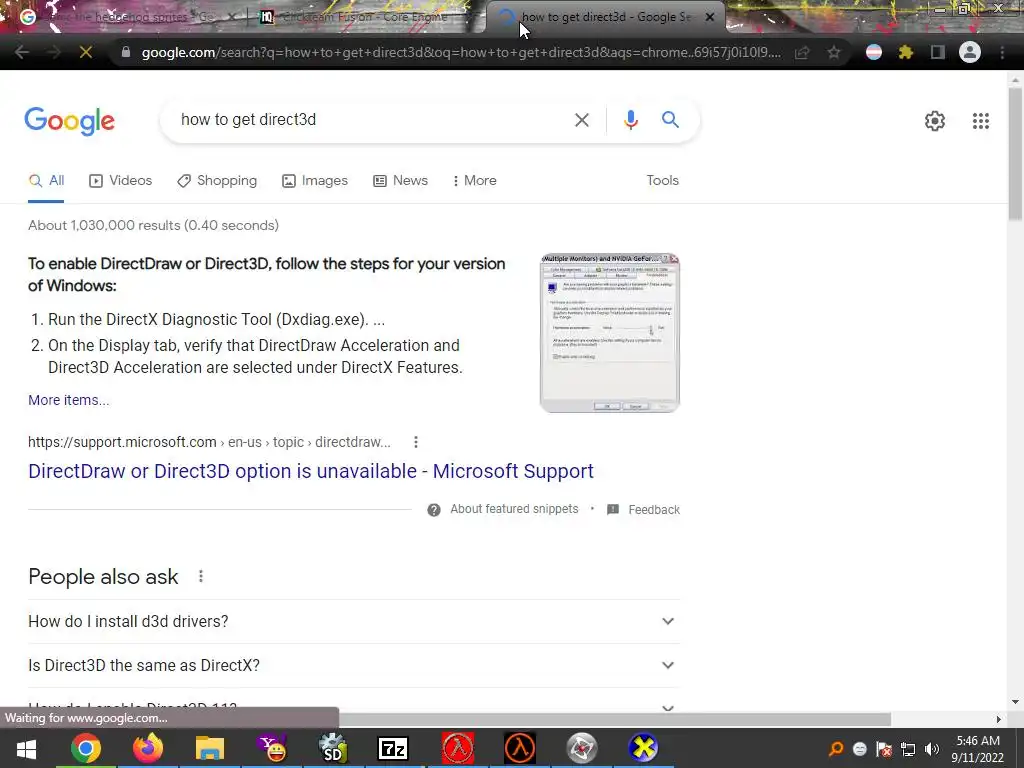This screenshot has height=768, width=1024.
Task: Click the horizontal scrollbar thumb
Action: [x=615, y=719]
